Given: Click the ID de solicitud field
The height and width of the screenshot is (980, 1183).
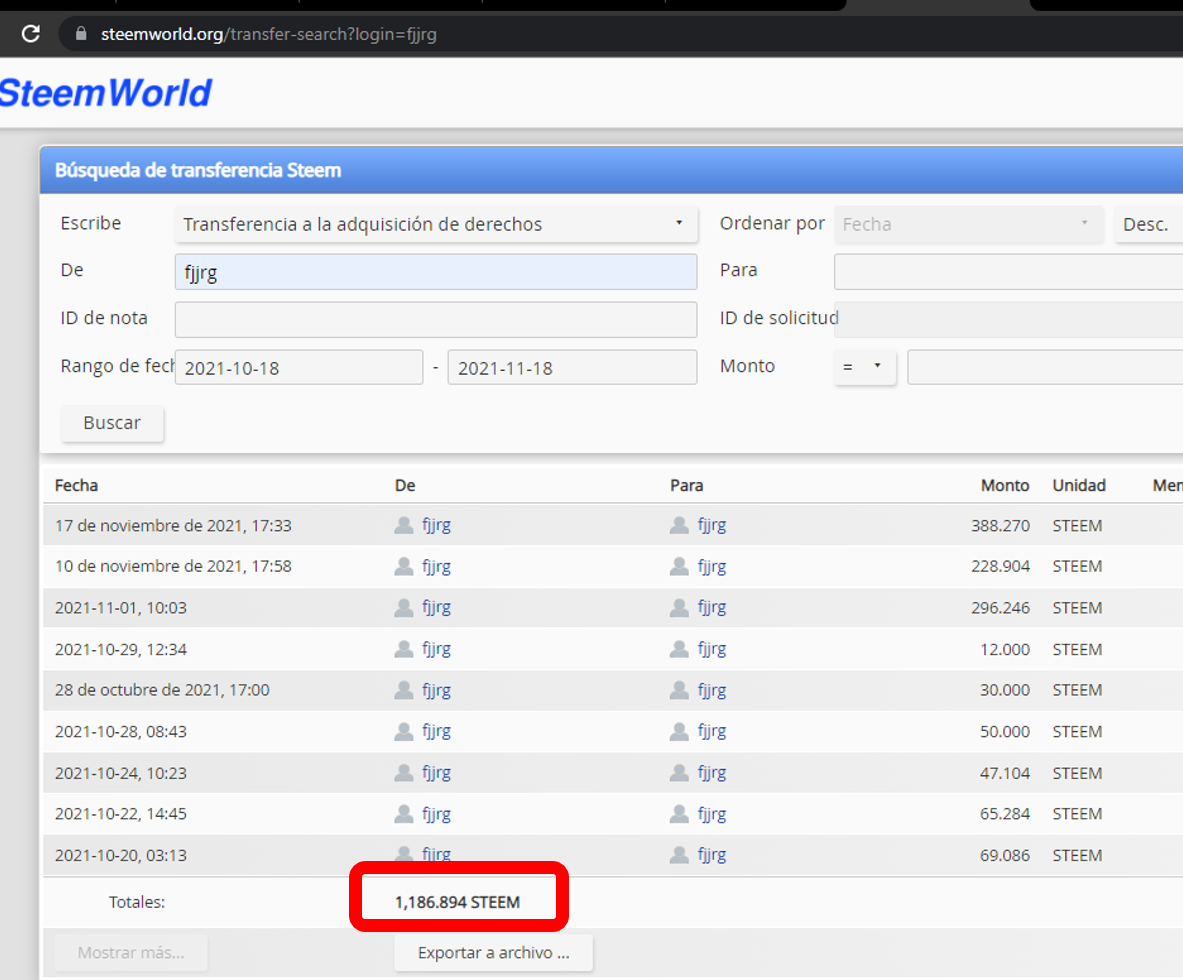Looking at the screenshot, I should (1008, 320).
